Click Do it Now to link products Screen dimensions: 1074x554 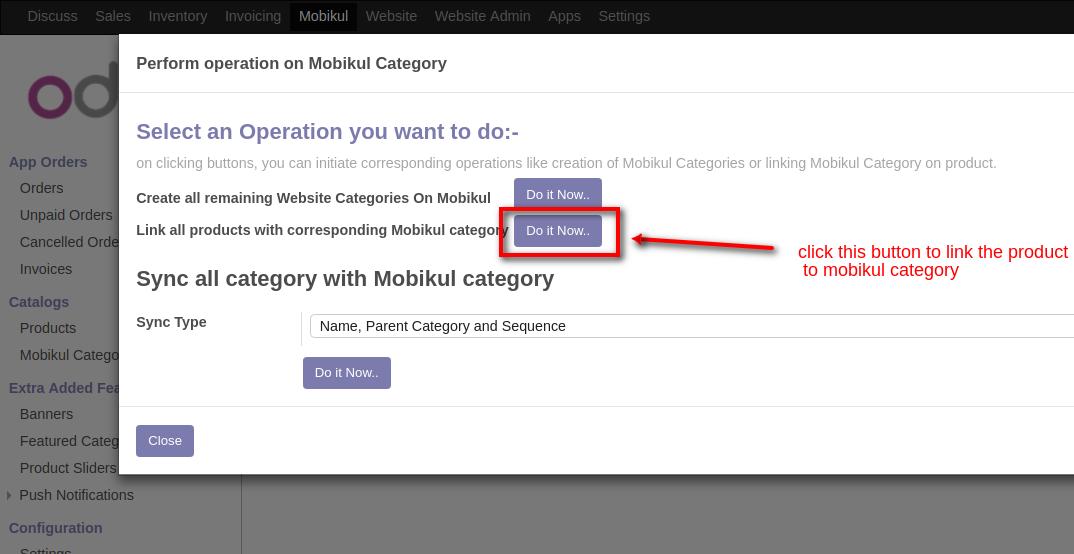pos(557,231)
